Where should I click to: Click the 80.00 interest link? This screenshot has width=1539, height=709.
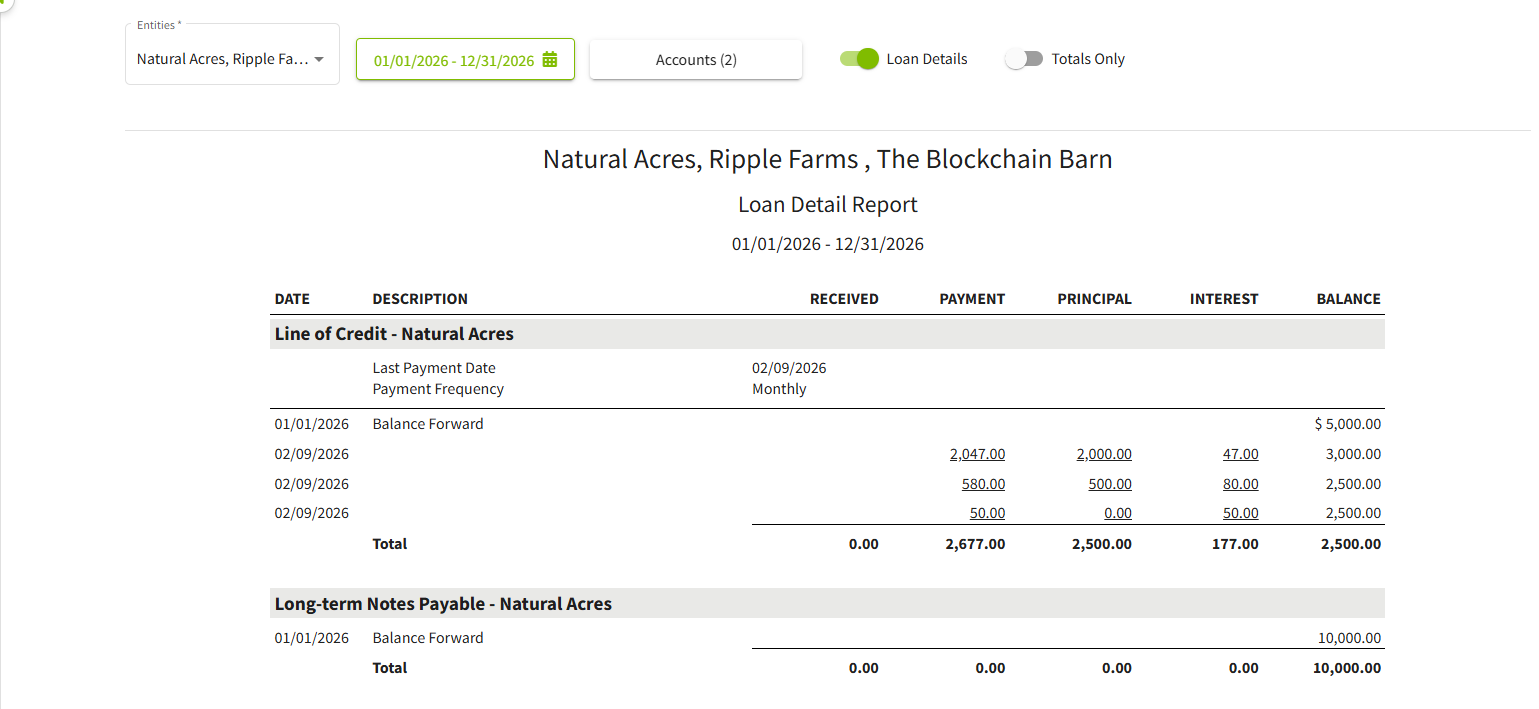[1240, 484]
